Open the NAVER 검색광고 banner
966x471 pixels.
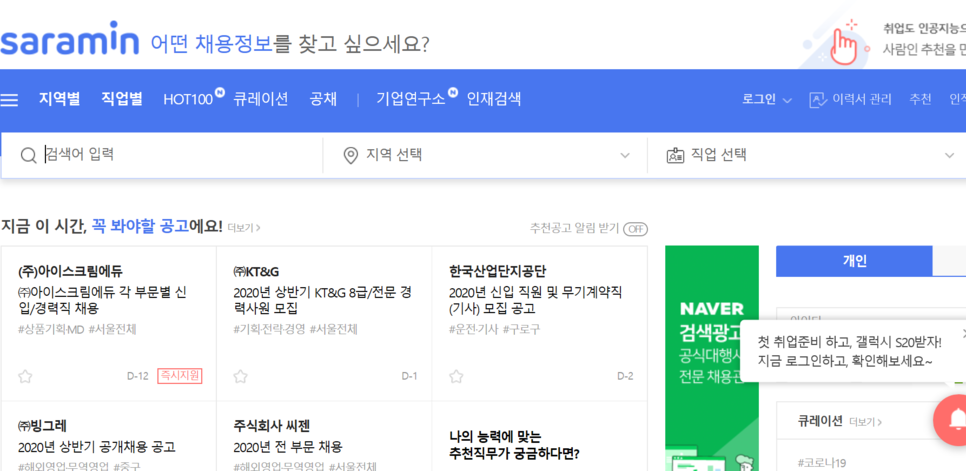tap(712, 358)
